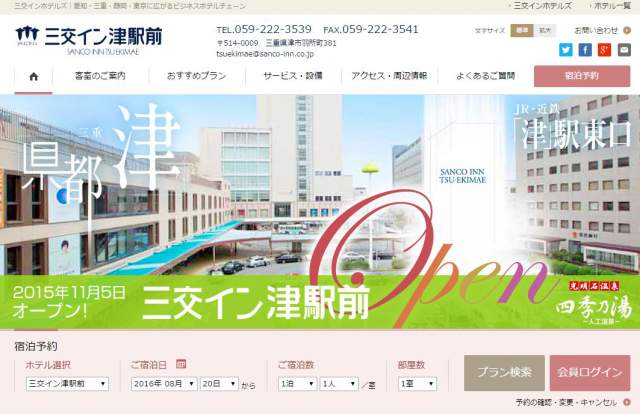Click the 会員ログイン button

click(590, 373)
